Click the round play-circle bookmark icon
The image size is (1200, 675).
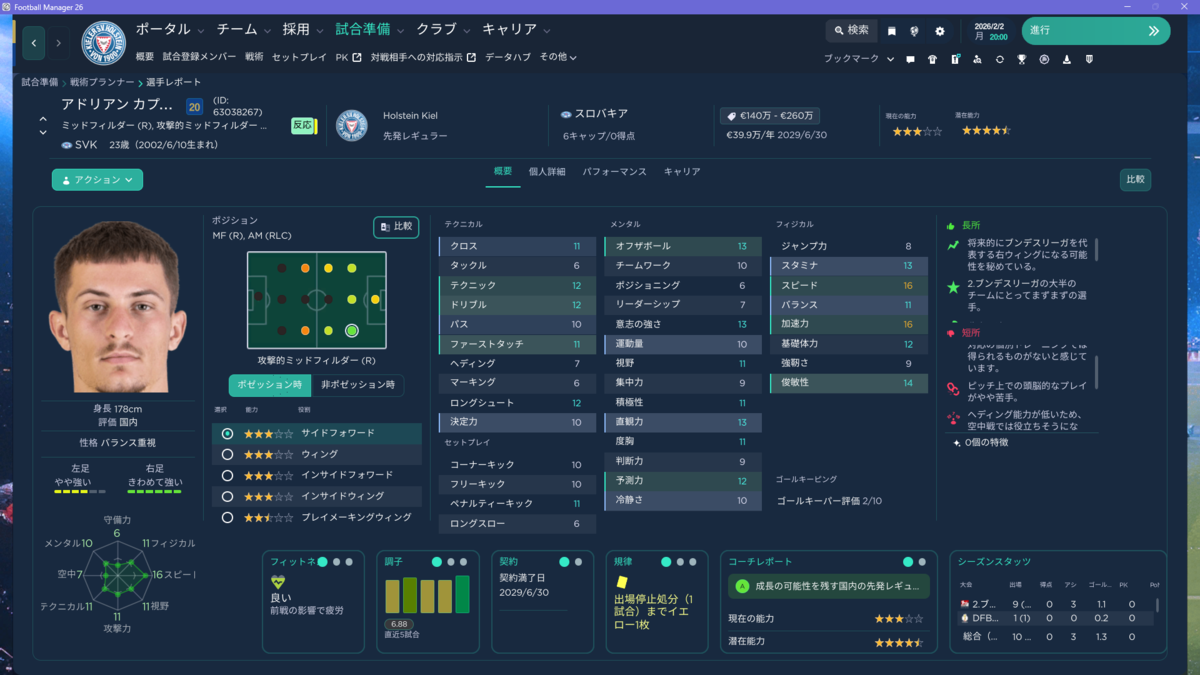(1044, 59)
